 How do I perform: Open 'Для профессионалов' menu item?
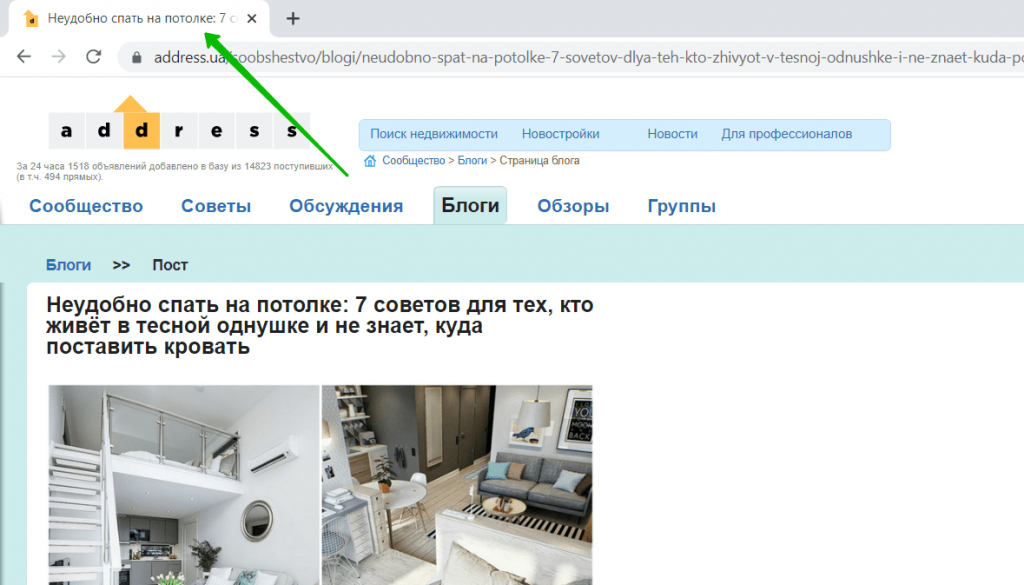786,134
